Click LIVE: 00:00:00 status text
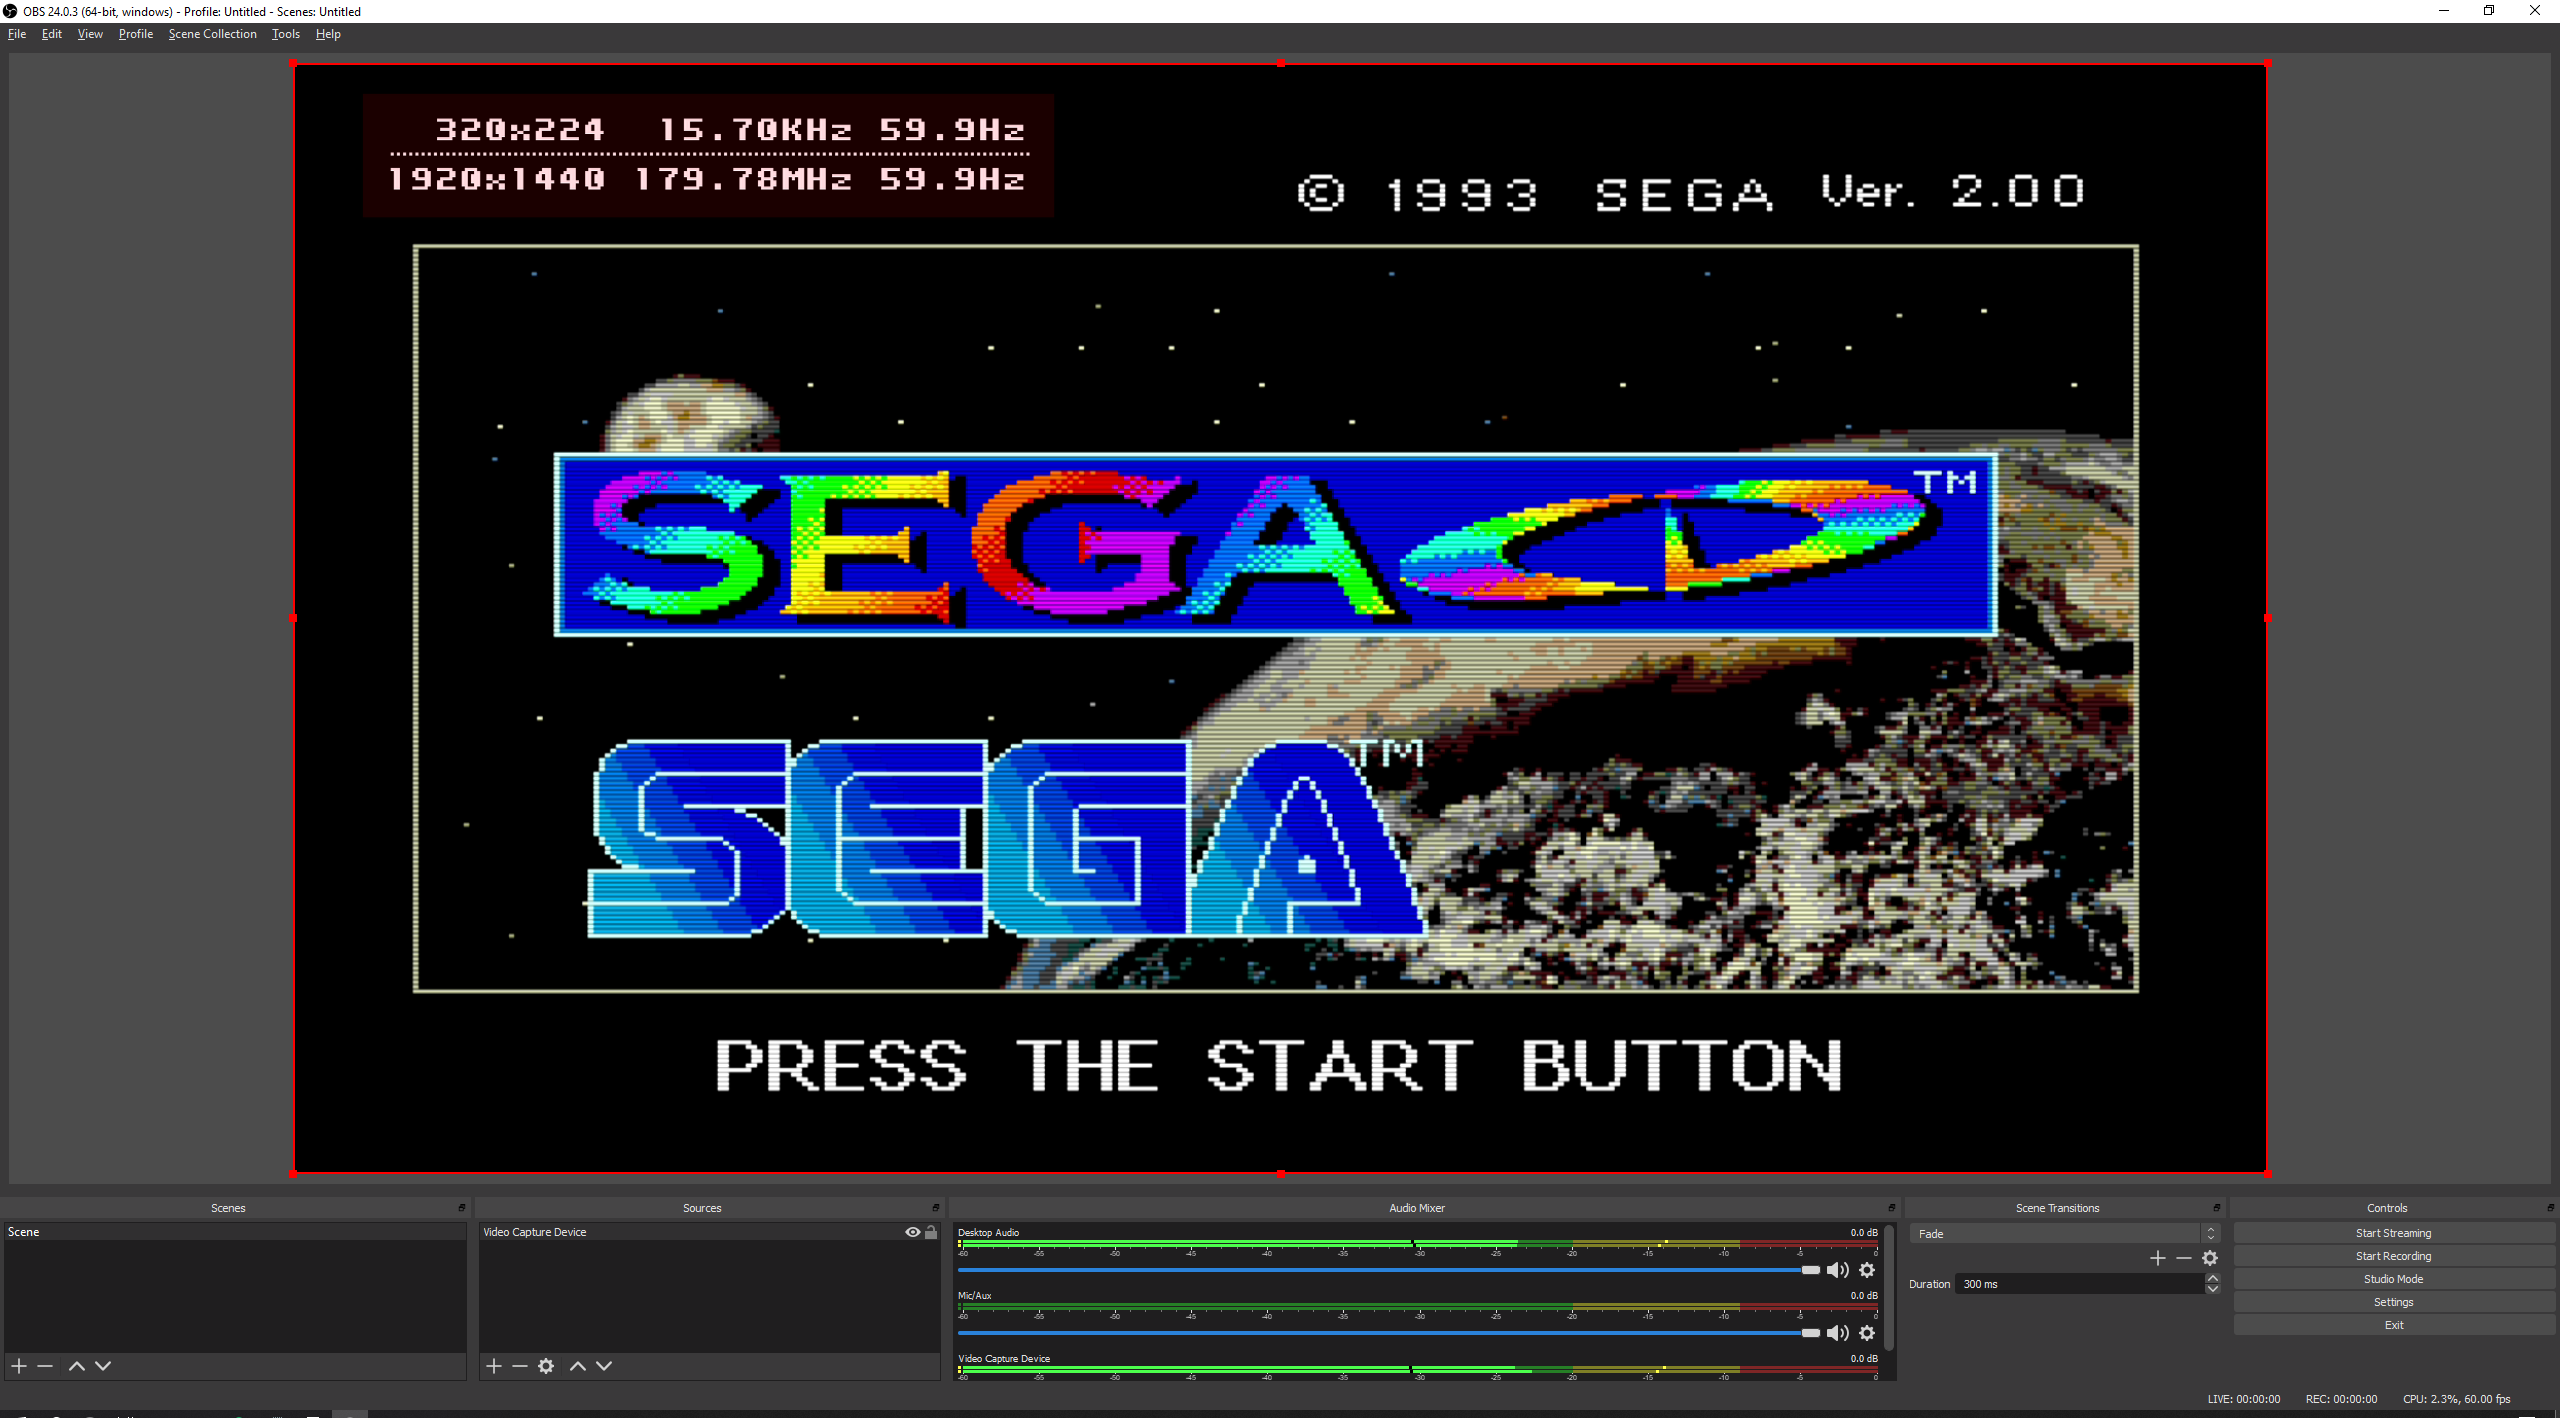This screenshot has height=1418, width=2560. coord(2244,1399)
